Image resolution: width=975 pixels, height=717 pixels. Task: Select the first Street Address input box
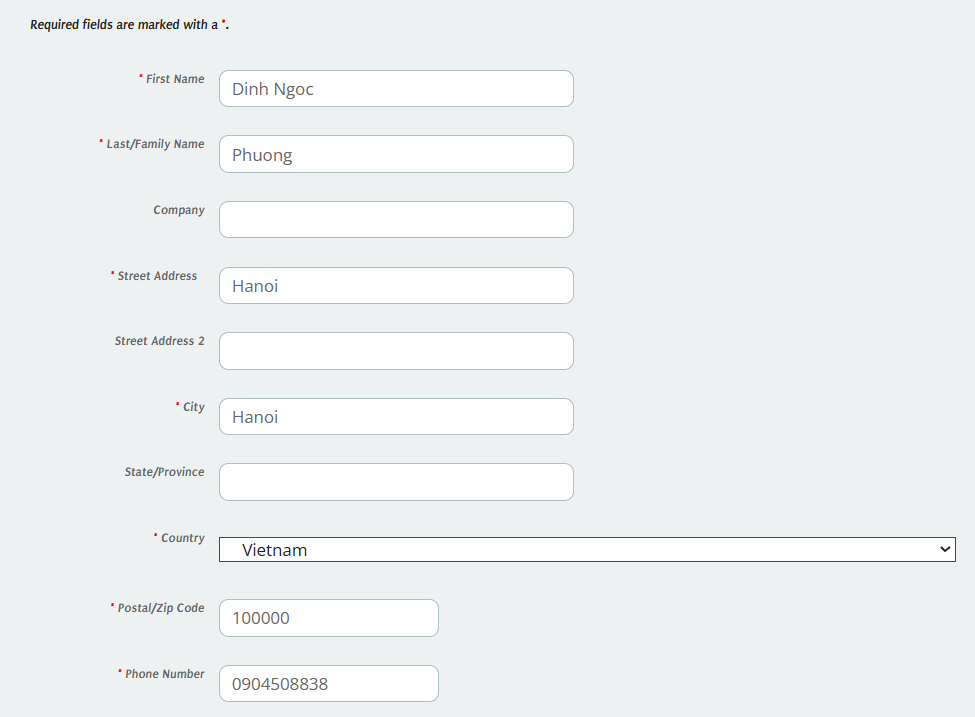(396, 286)
